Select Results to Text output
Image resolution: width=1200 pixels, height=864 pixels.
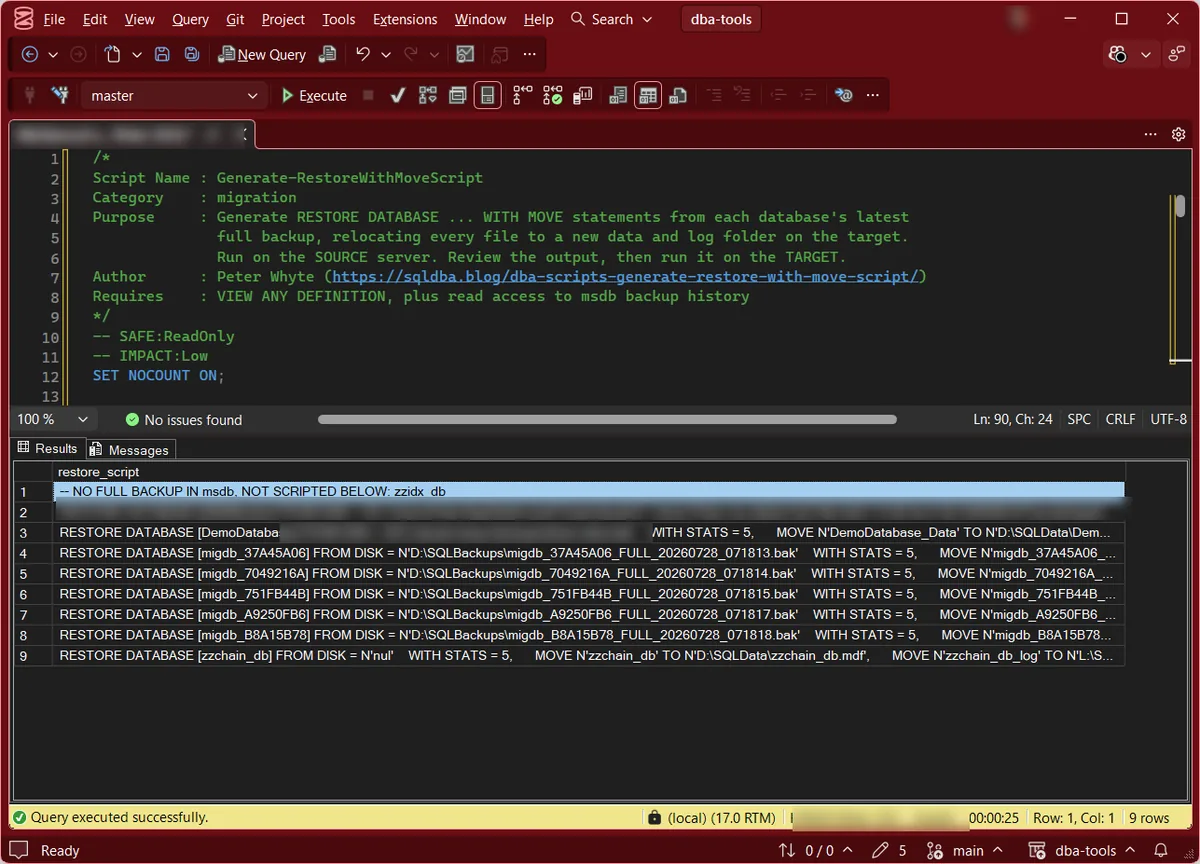(618, 95)
